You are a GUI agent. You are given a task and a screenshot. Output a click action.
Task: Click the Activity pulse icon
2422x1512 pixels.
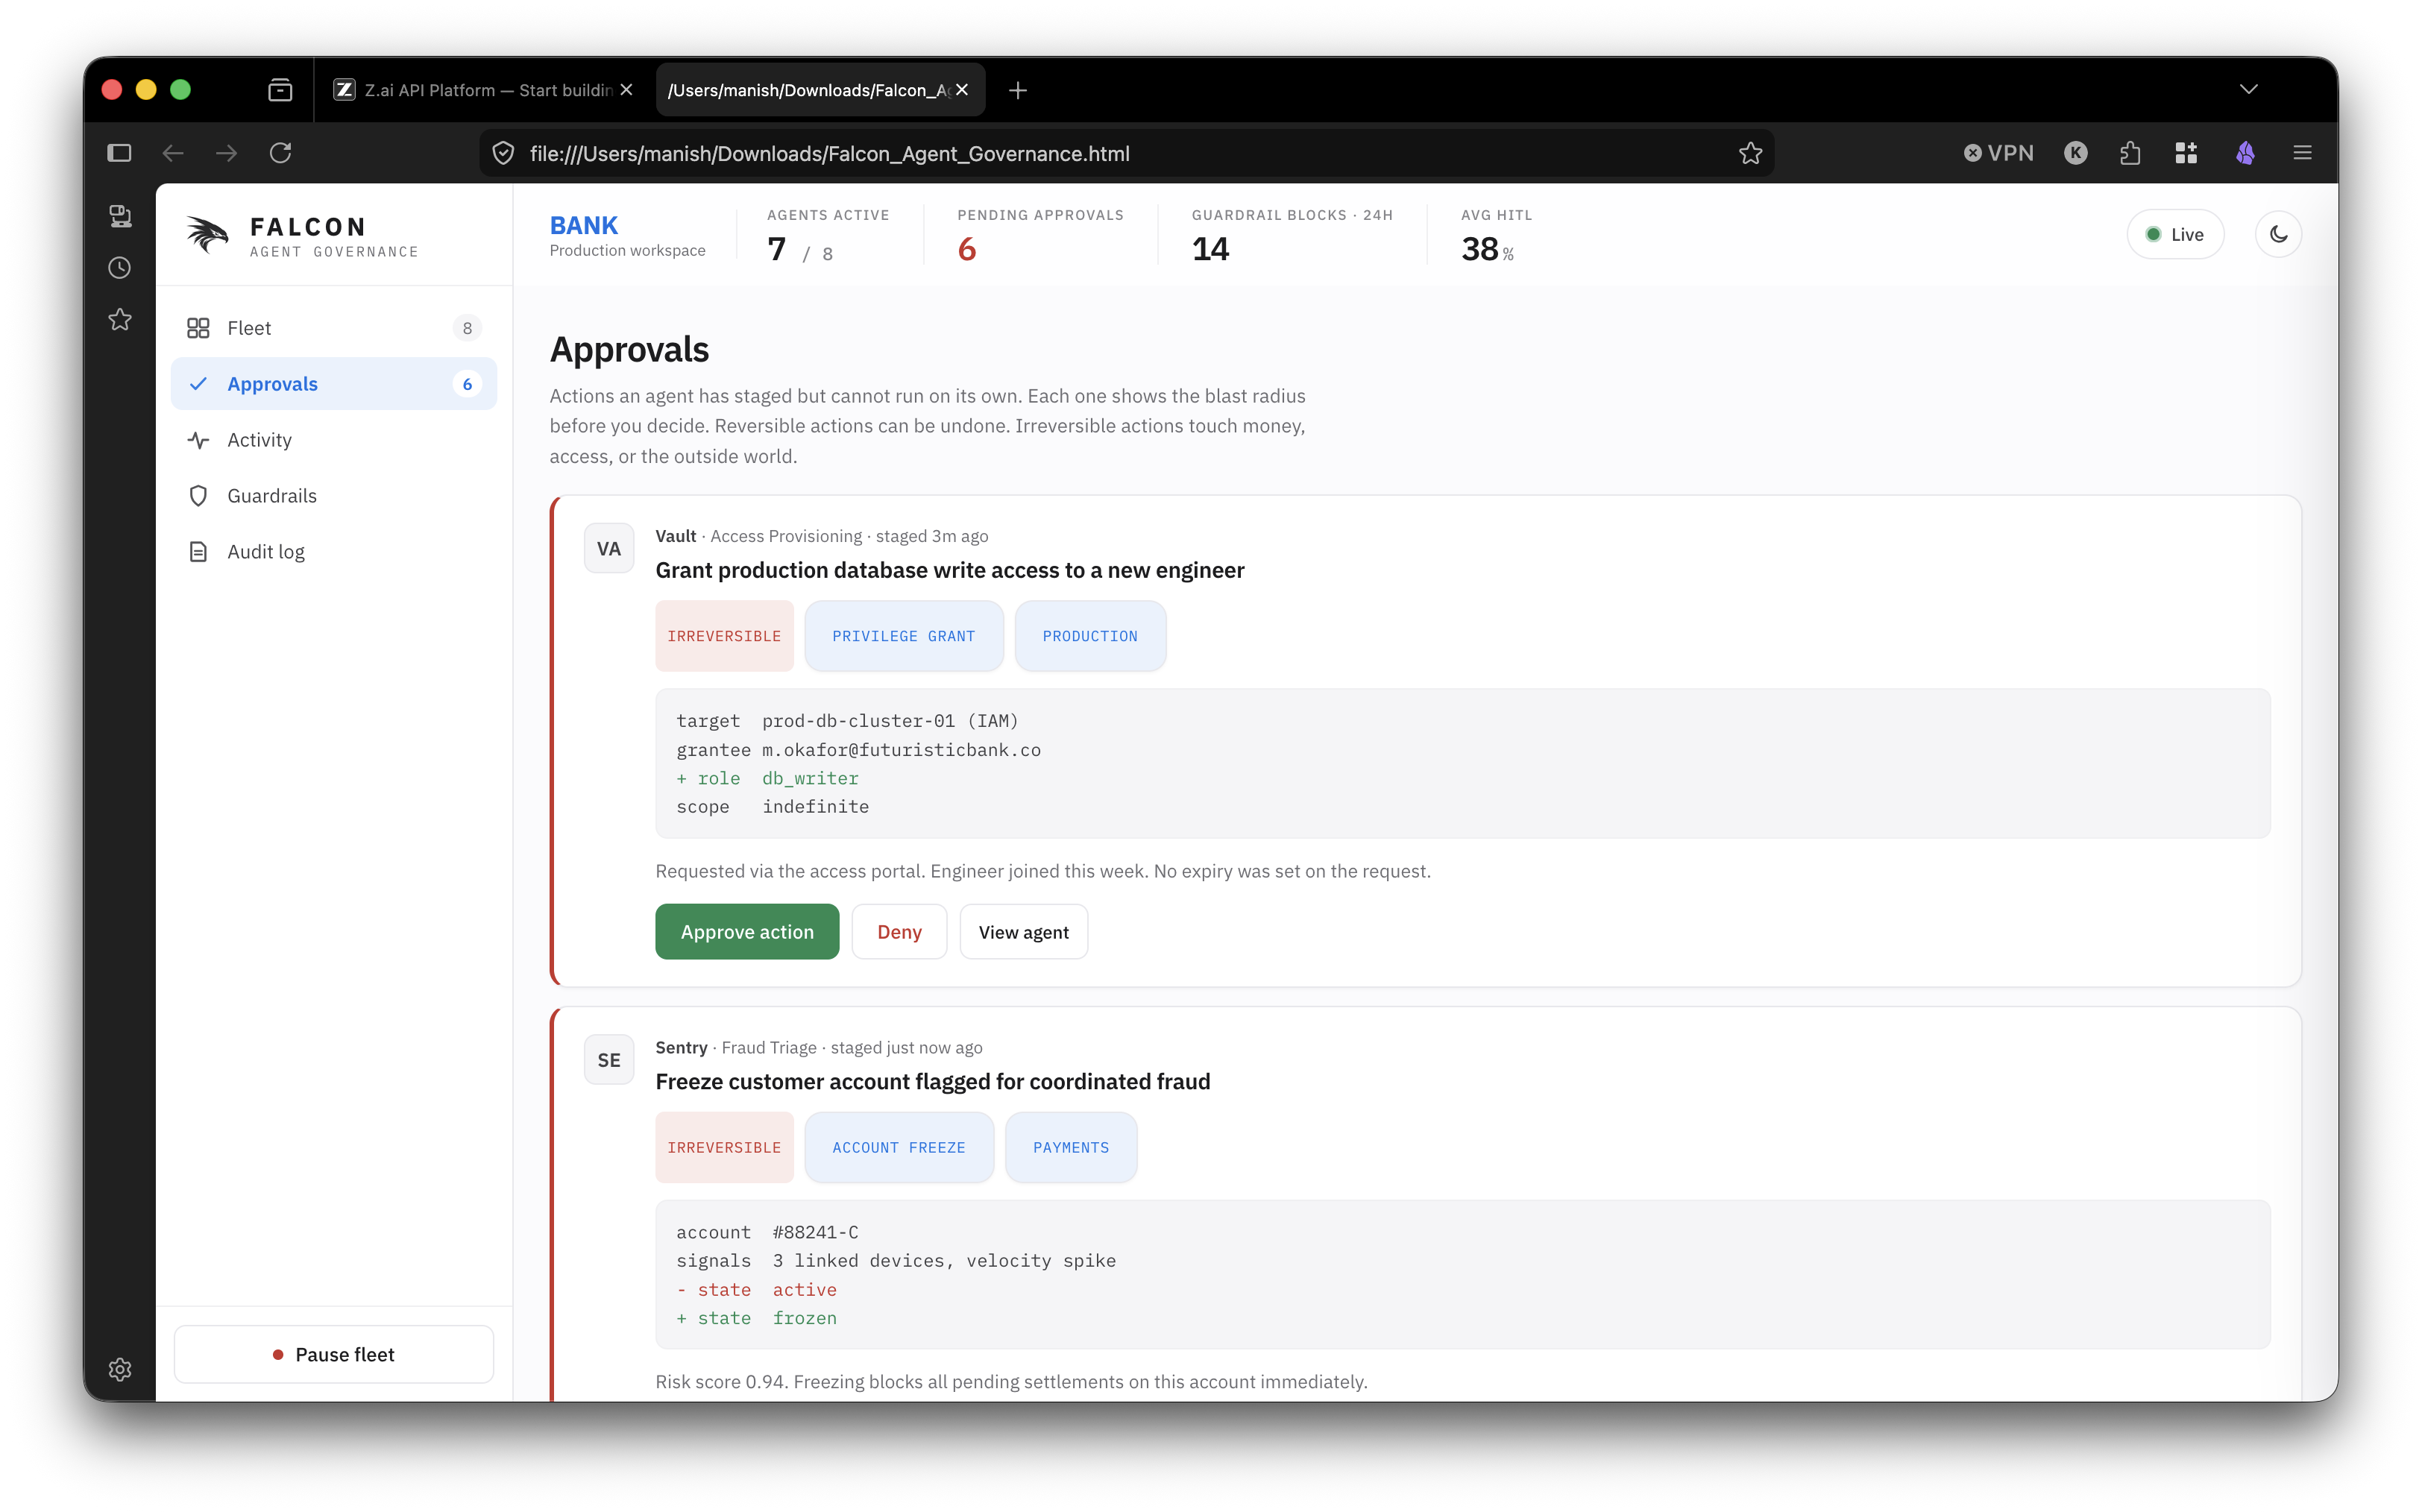click(x=198, y=440)
